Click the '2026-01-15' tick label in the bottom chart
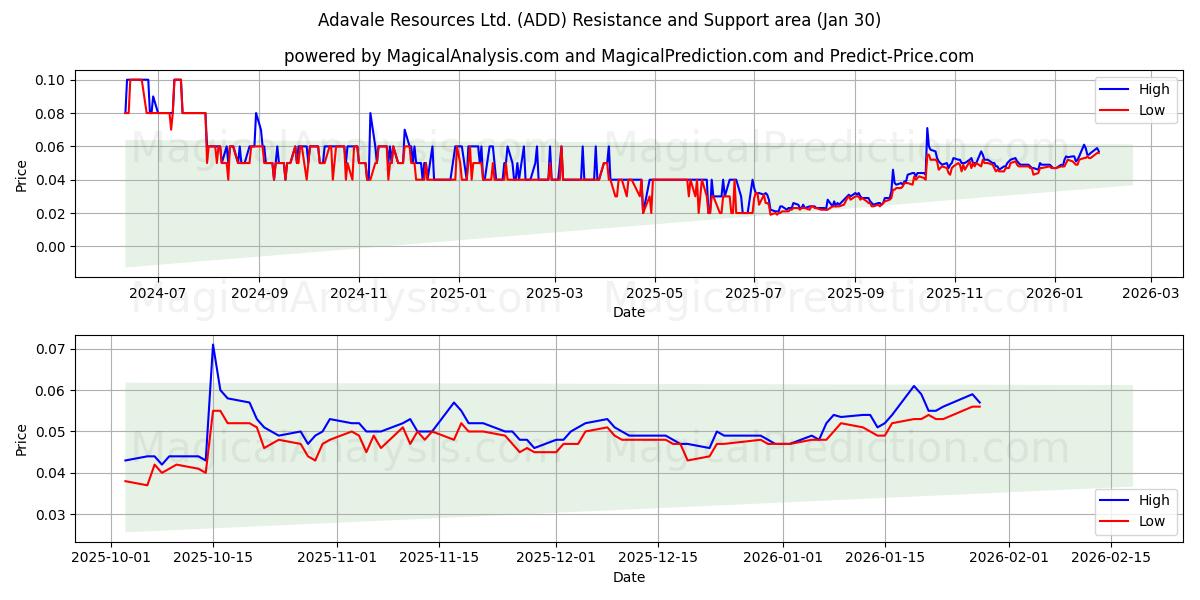This screenshot has height=600, width=1200. click(883, 557)
